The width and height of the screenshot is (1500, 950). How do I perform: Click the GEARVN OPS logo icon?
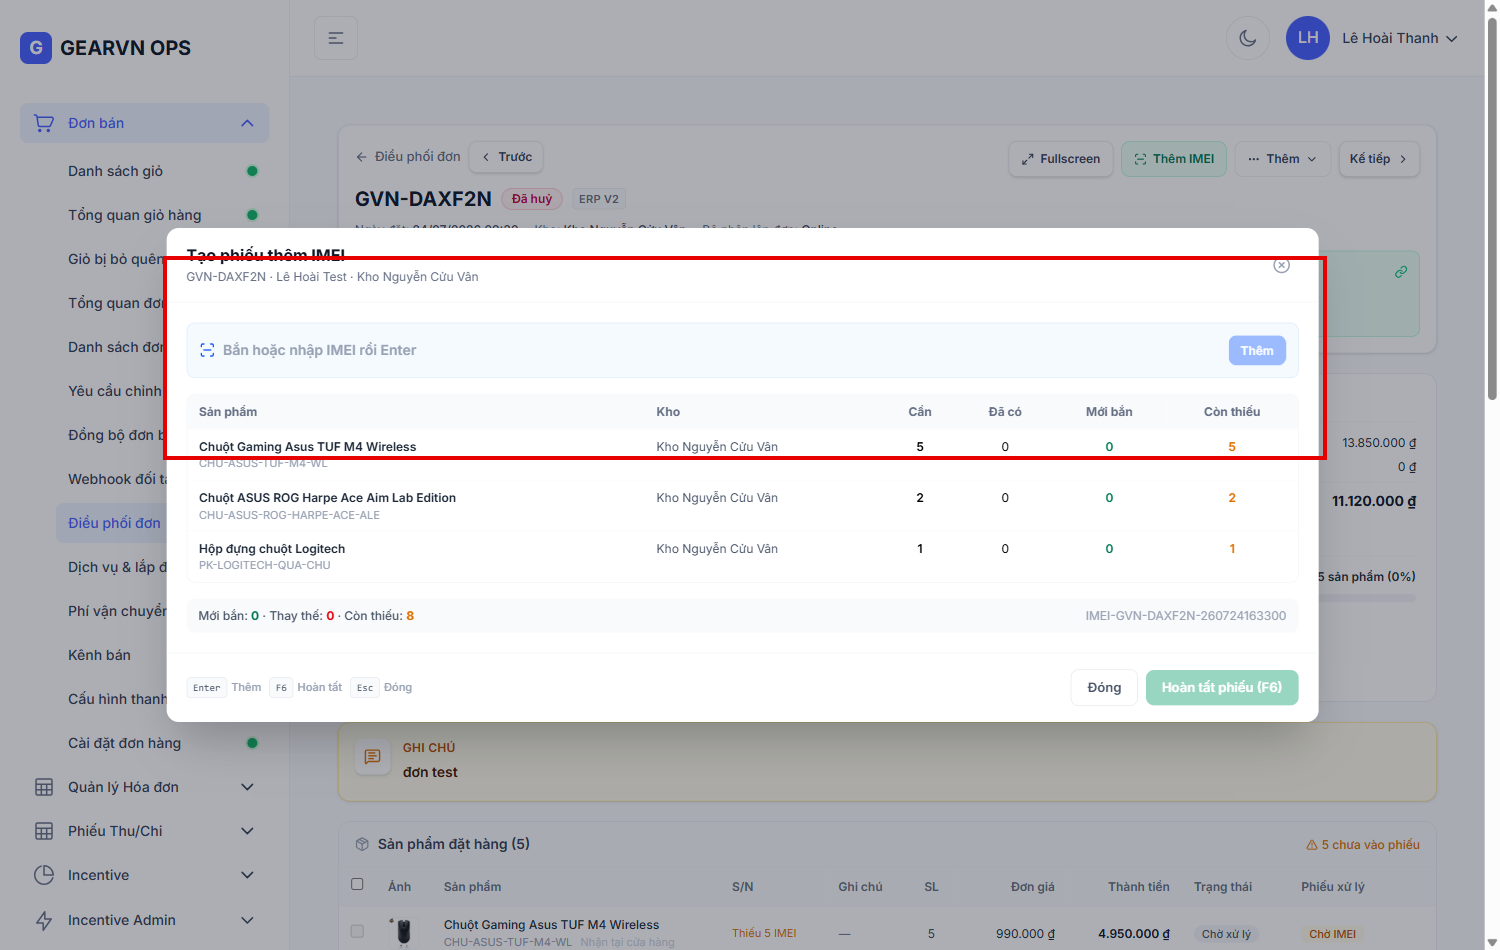[36, 47]
